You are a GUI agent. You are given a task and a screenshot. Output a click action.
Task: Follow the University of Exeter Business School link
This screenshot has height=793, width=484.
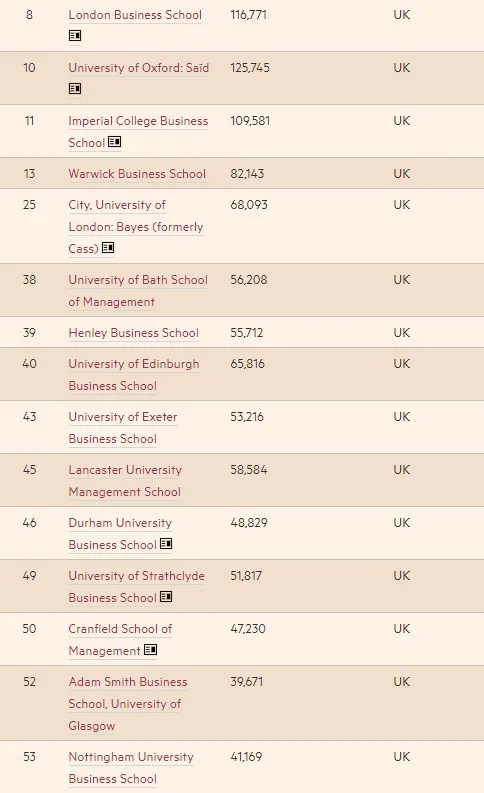123,428
